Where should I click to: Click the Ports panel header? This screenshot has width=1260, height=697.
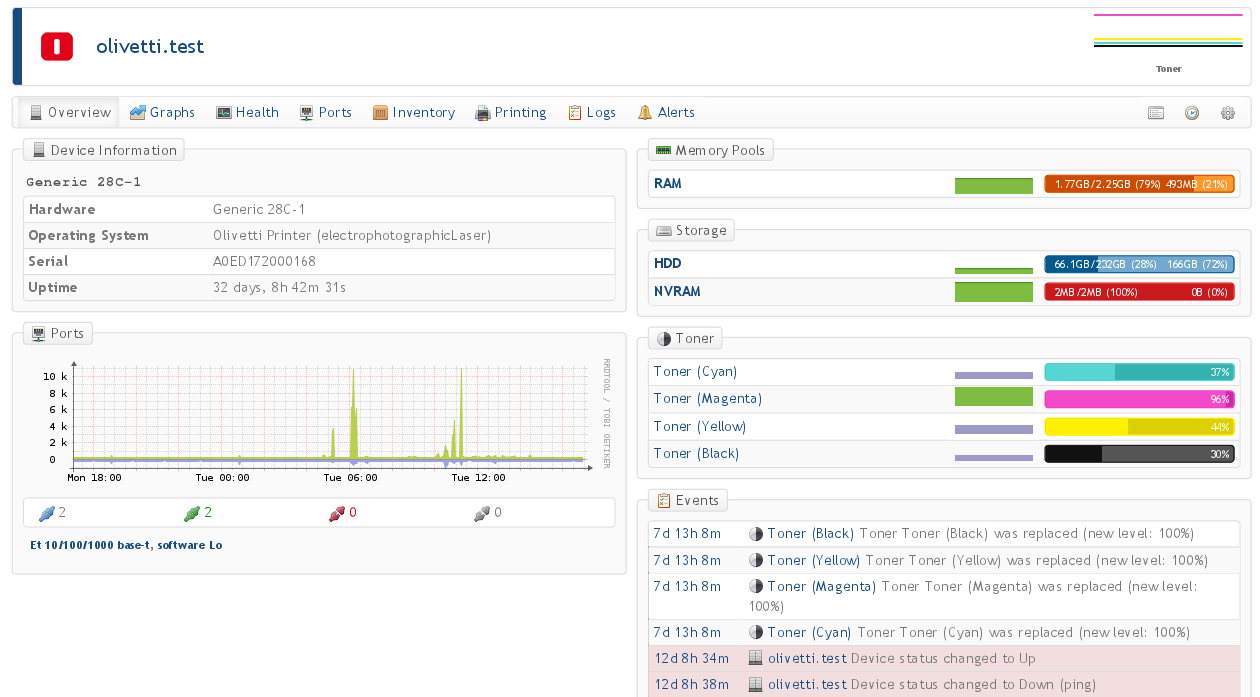[58, 333]
